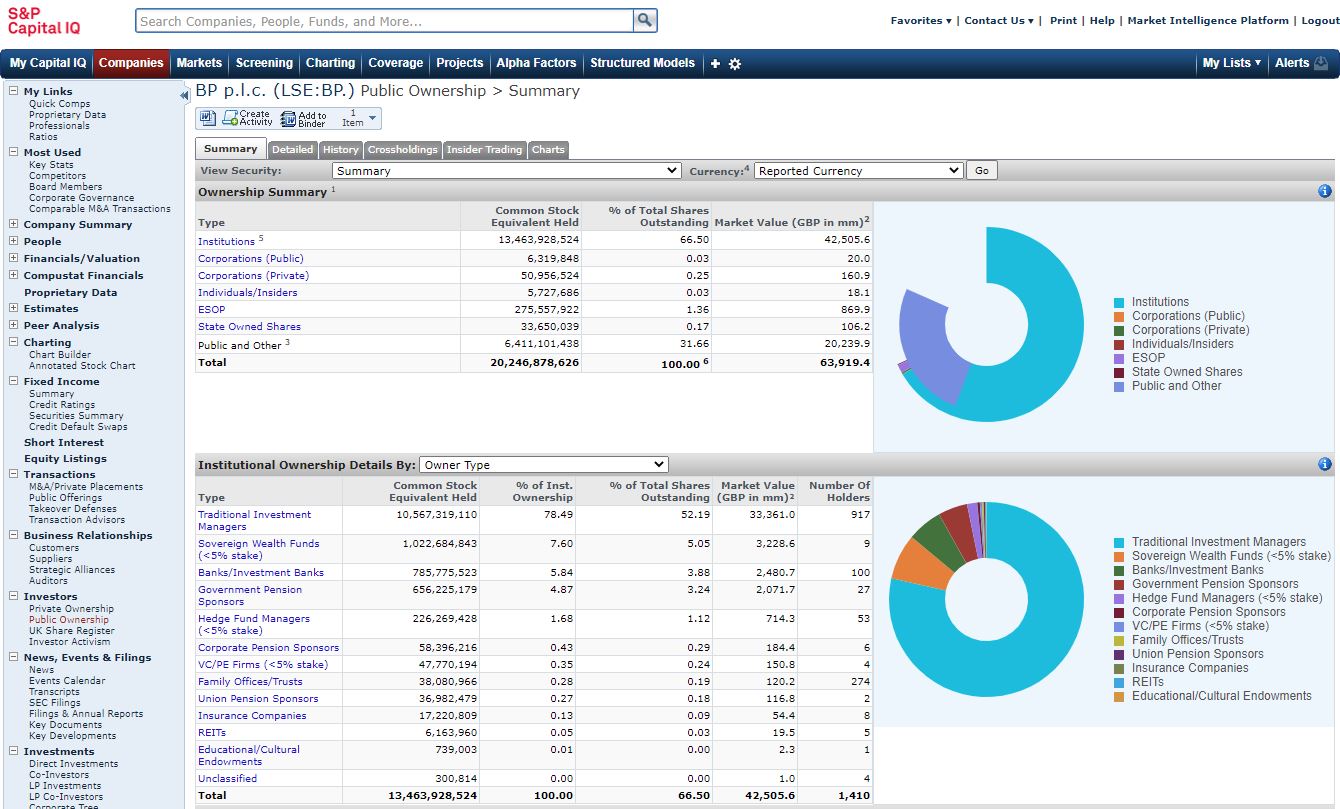The image size is (1340, 809).
Task: Expand the Peer Analysis section
Action: [14, 325]
